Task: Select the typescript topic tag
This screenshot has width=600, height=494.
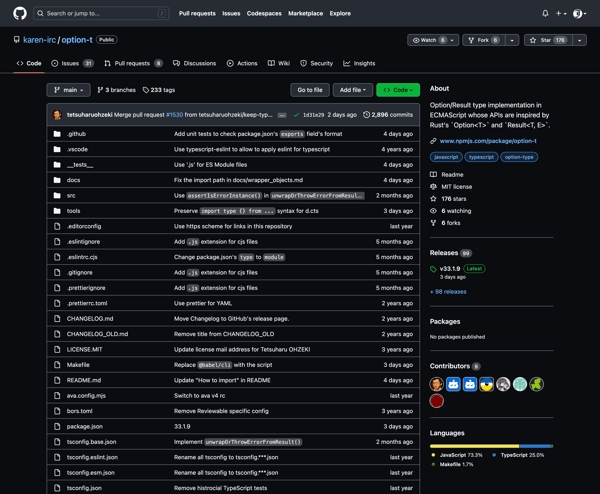Action: 481,157
